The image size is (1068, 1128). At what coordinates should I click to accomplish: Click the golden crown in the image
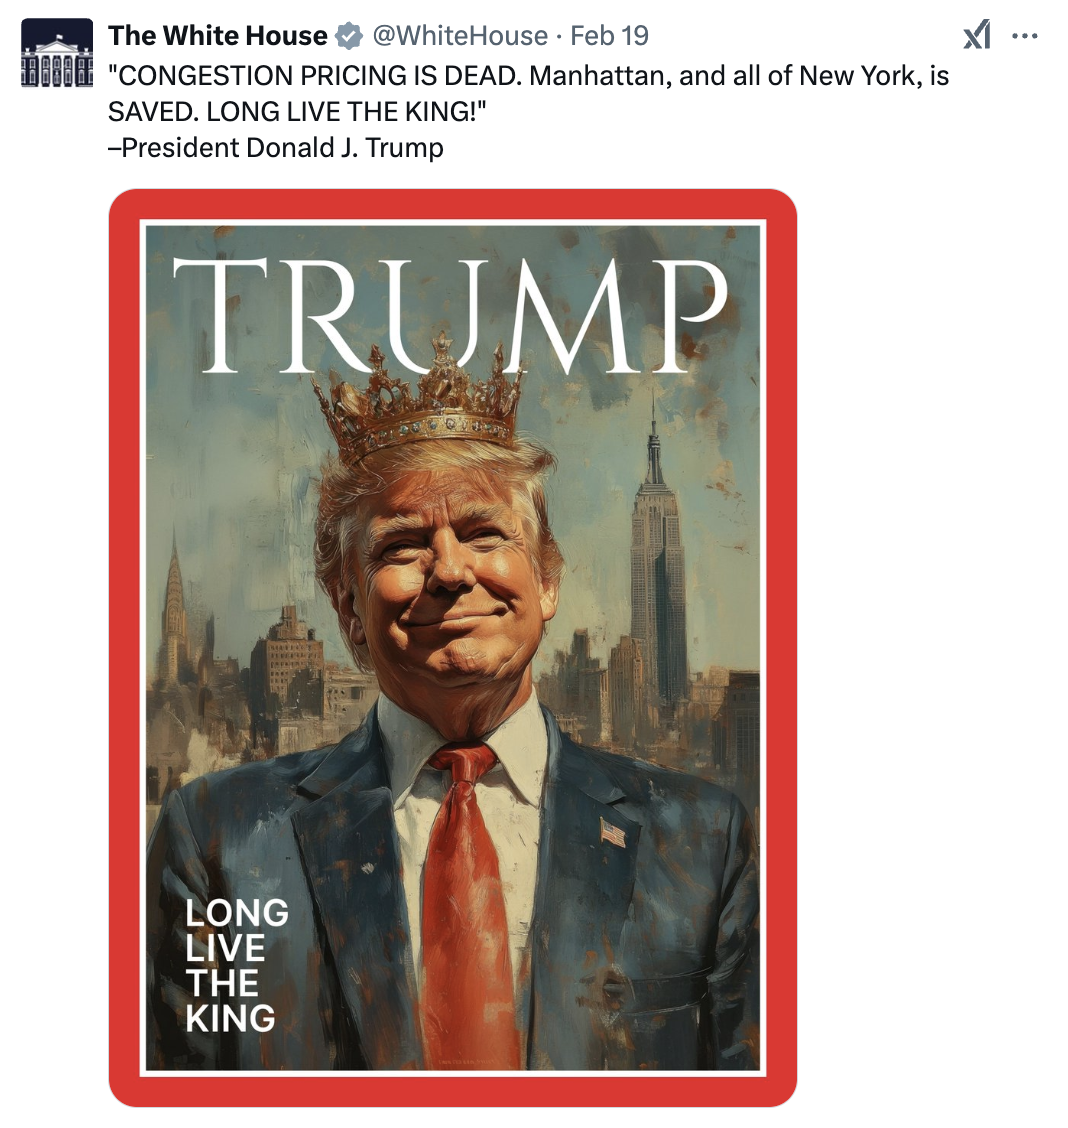click(x=418, y=399)
